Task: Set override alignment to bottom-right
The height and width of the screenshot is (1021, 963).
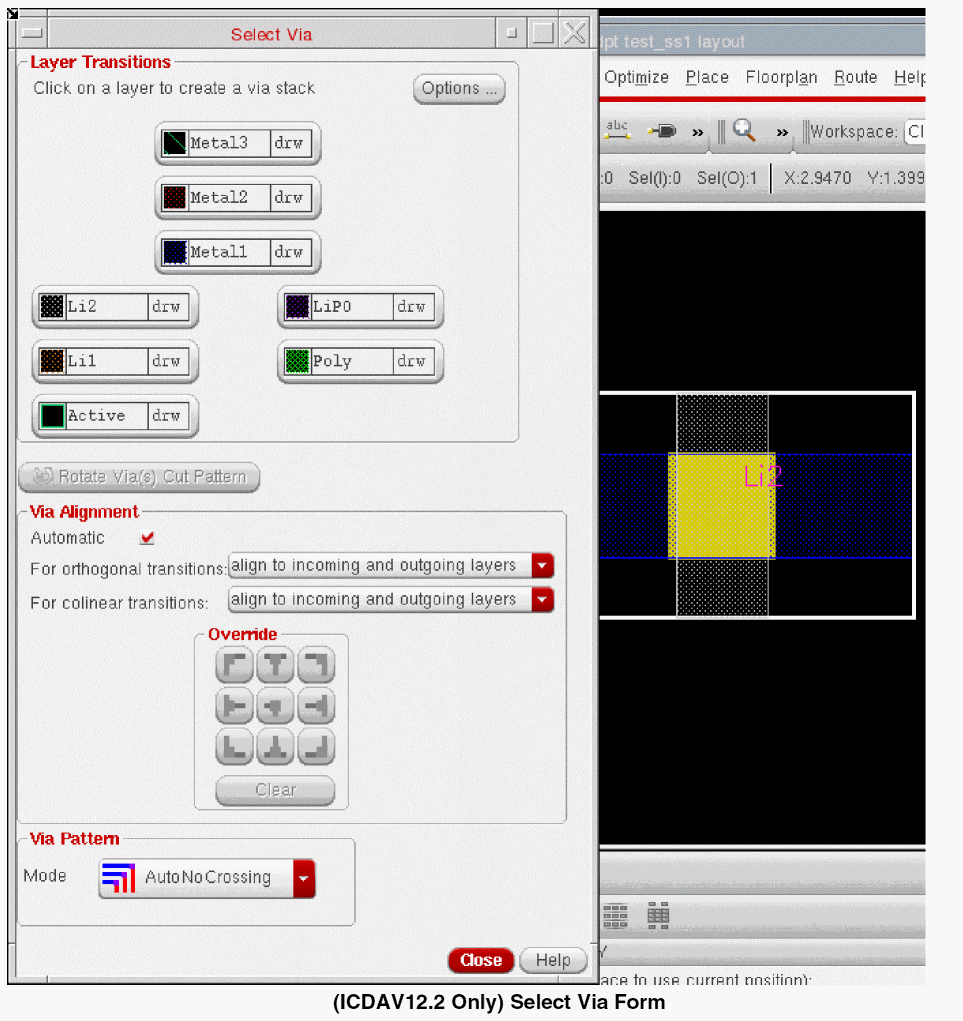Action: pyautogui.click(x=316, y=747)
